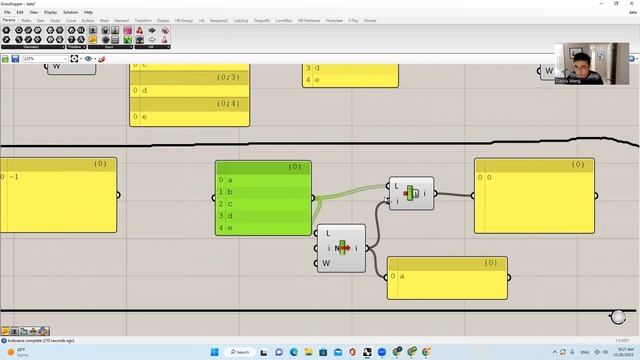The height and width of the screenshot is (360, 640).
Task: Select the yellow panel showing '0 -1'
Action: [58, 195]
